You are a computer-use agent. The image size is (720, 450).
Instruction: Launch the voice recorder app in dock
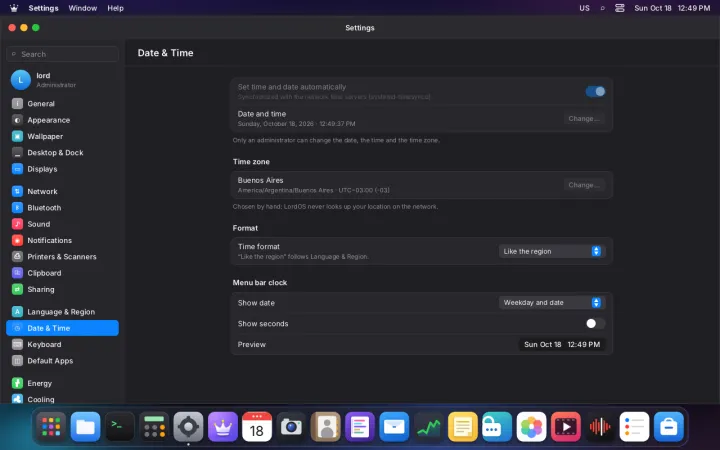pos(600,427)
